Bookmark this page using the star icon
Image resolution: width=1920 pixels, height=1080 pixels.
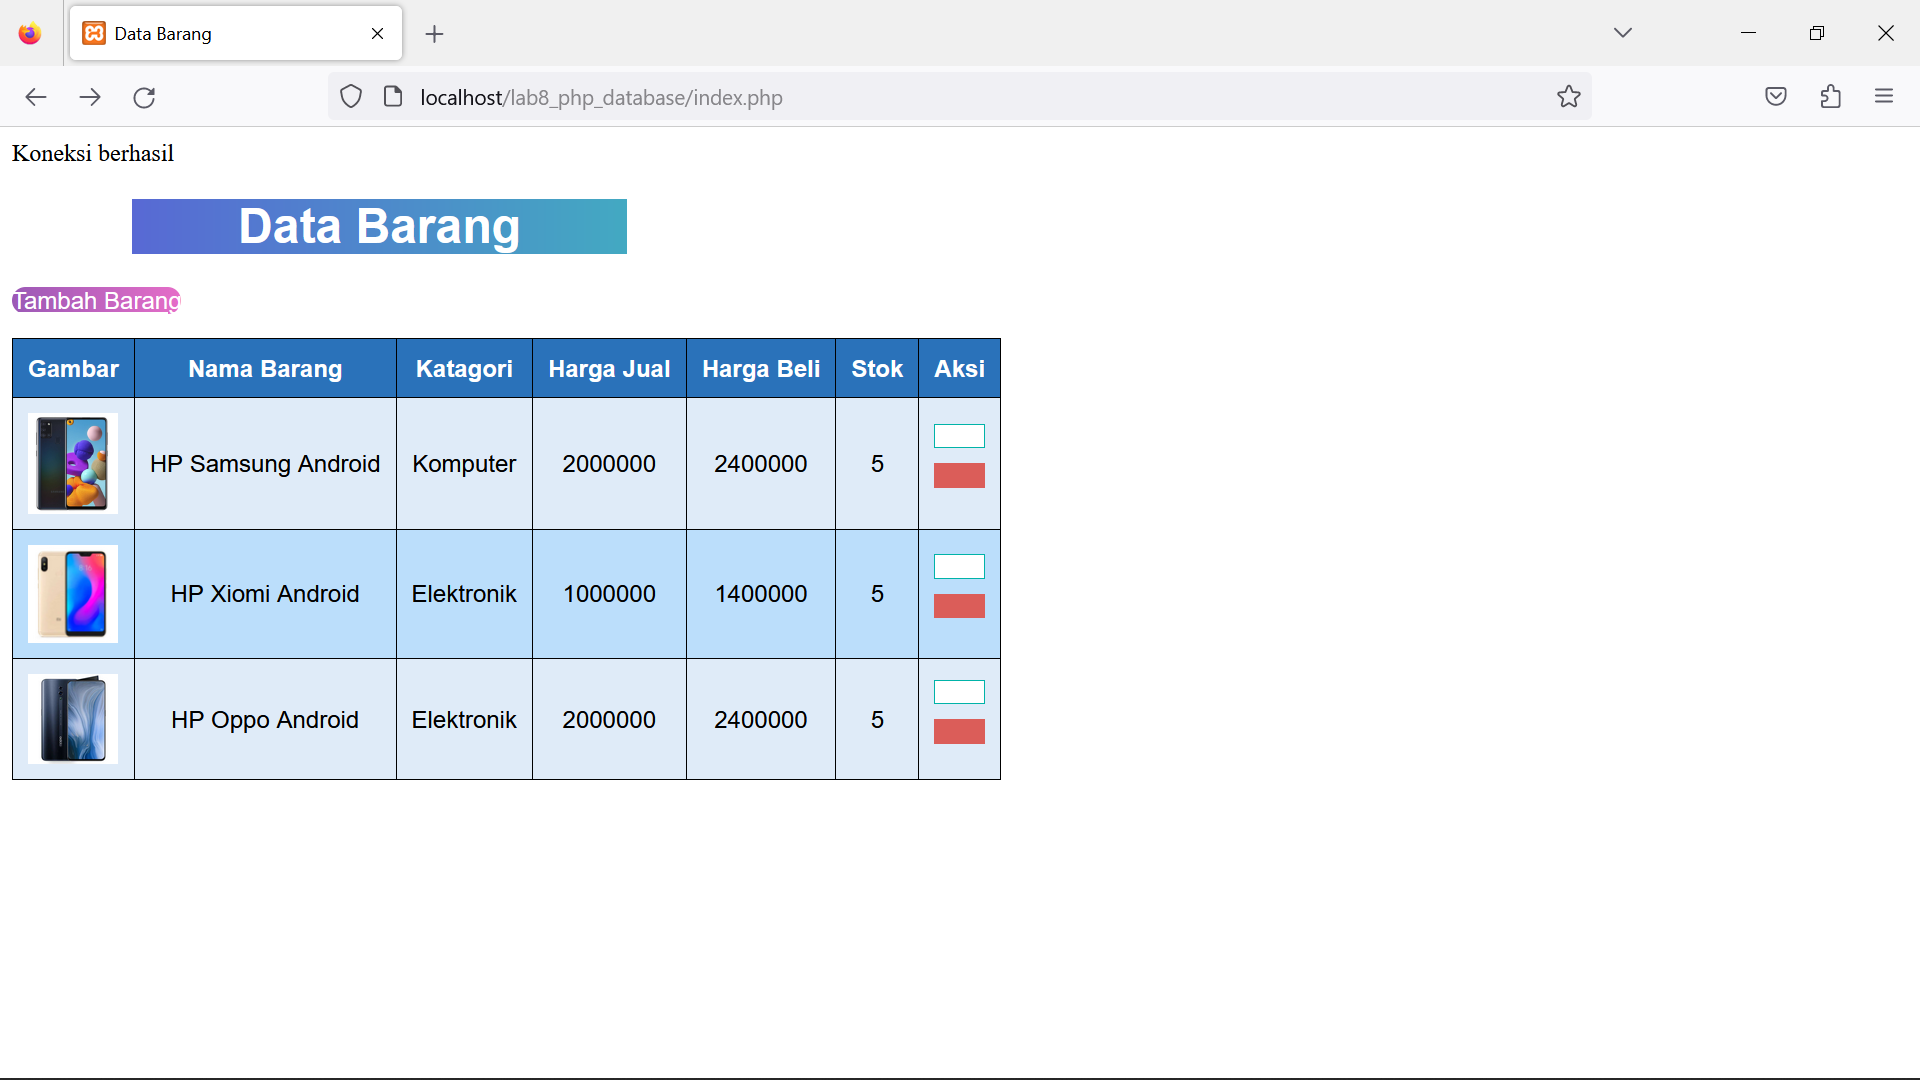pos(1569,96)
